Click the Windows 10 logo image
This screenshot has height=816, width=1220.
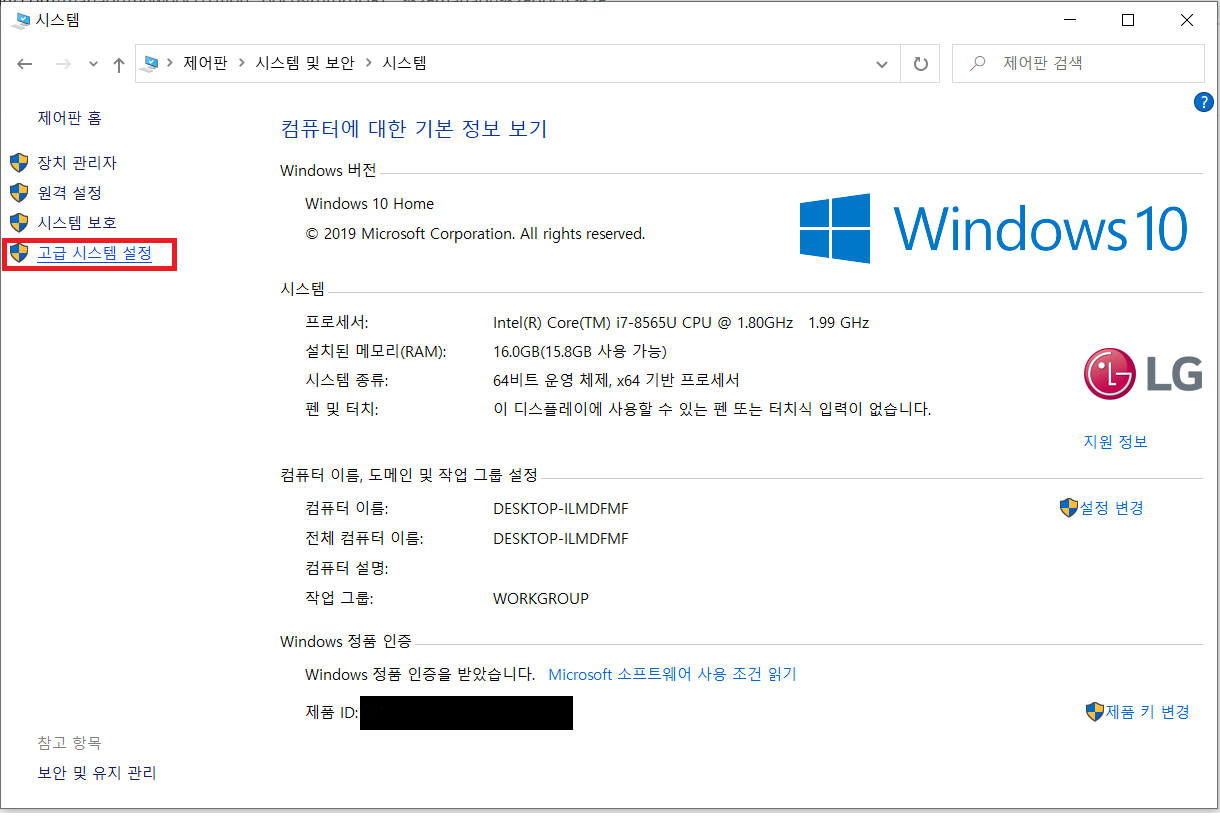(994, 228)
